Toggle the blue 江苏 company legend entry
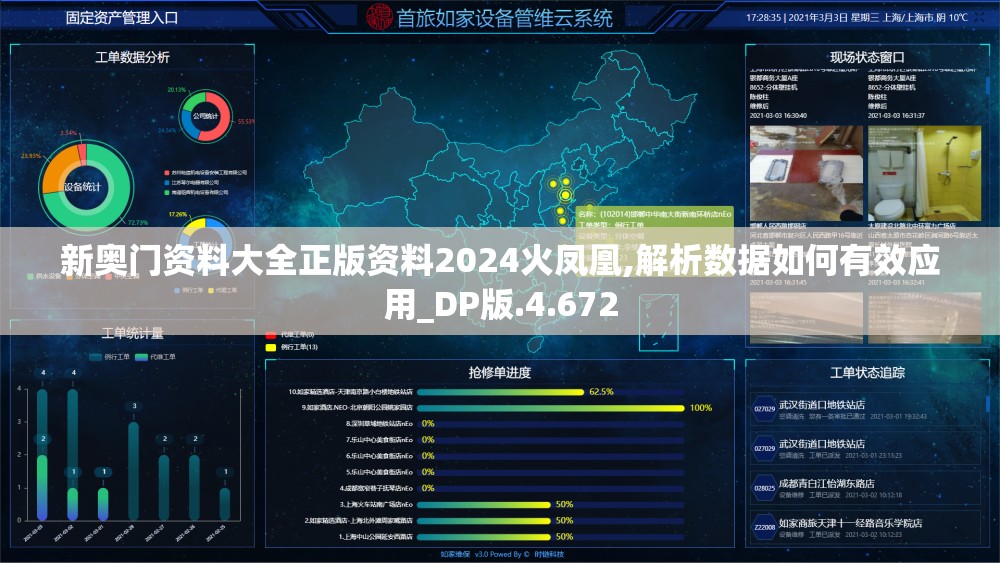Viewport: 1000px width, 563px height. (191, 182)
